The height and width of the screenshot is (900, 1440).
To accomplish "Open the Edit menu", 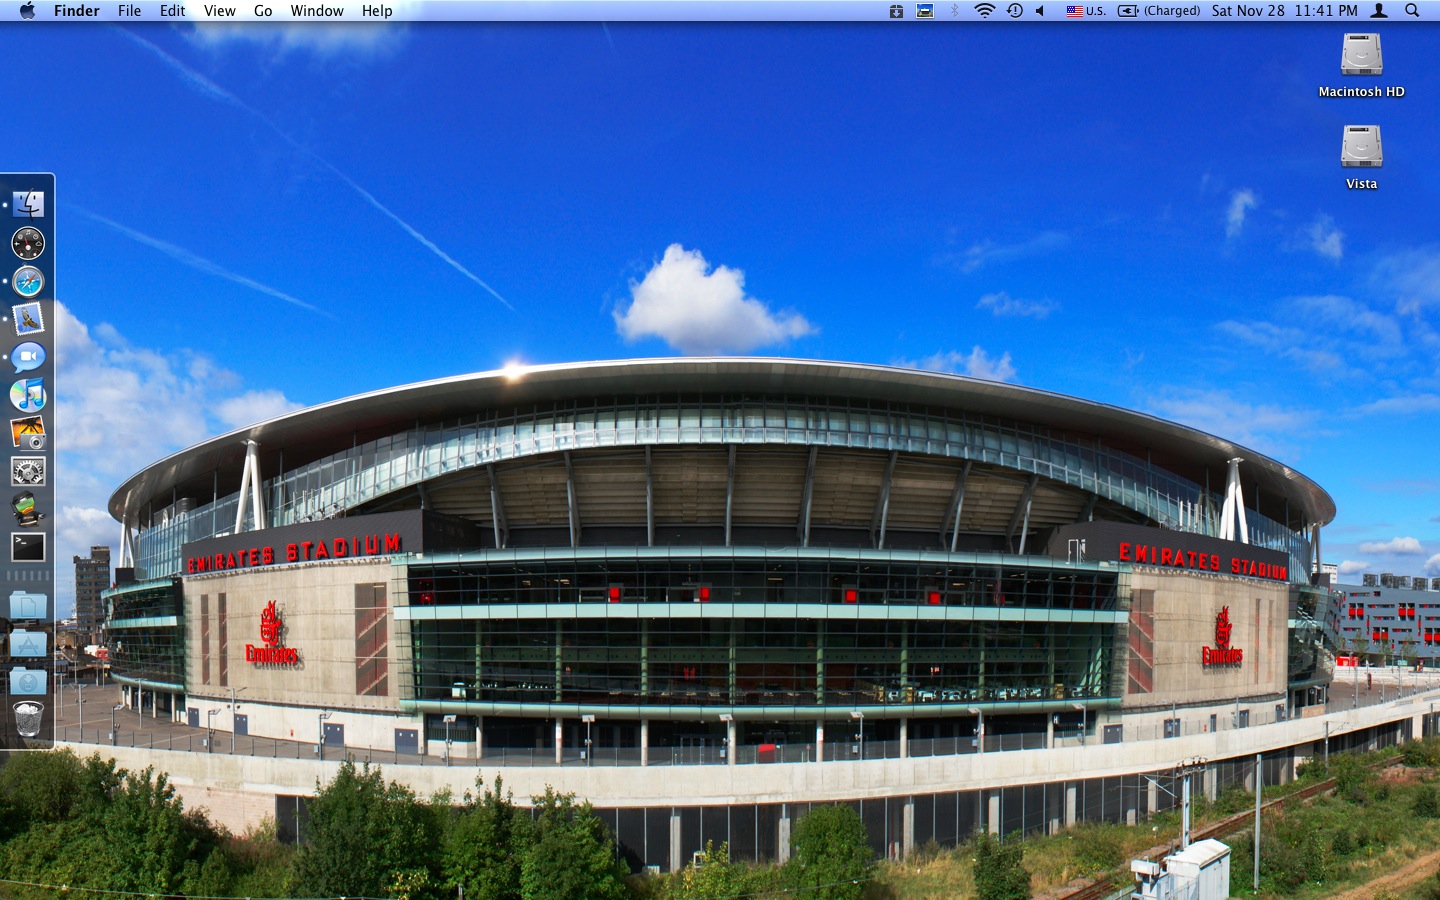I will click(172, 10).
